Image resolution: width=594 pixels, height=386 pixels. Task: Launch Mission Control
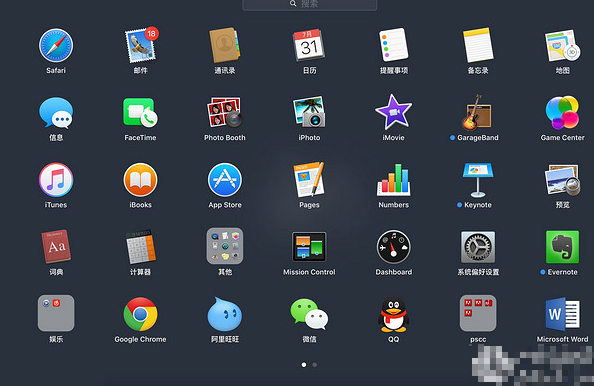(x=309, y=247)
